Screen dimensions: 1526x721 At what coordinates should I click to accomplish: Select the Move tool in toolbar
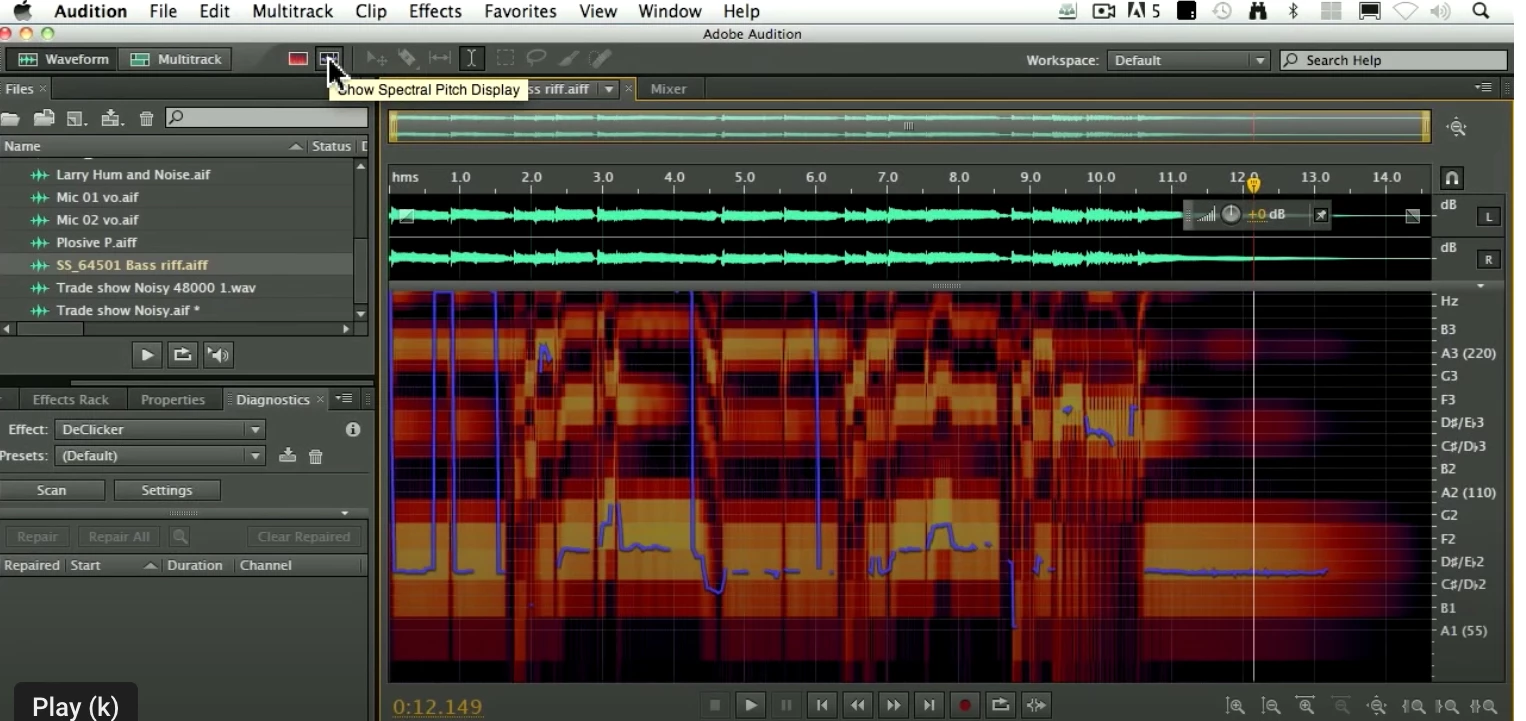pyautogui.click(x=376, y=59)
